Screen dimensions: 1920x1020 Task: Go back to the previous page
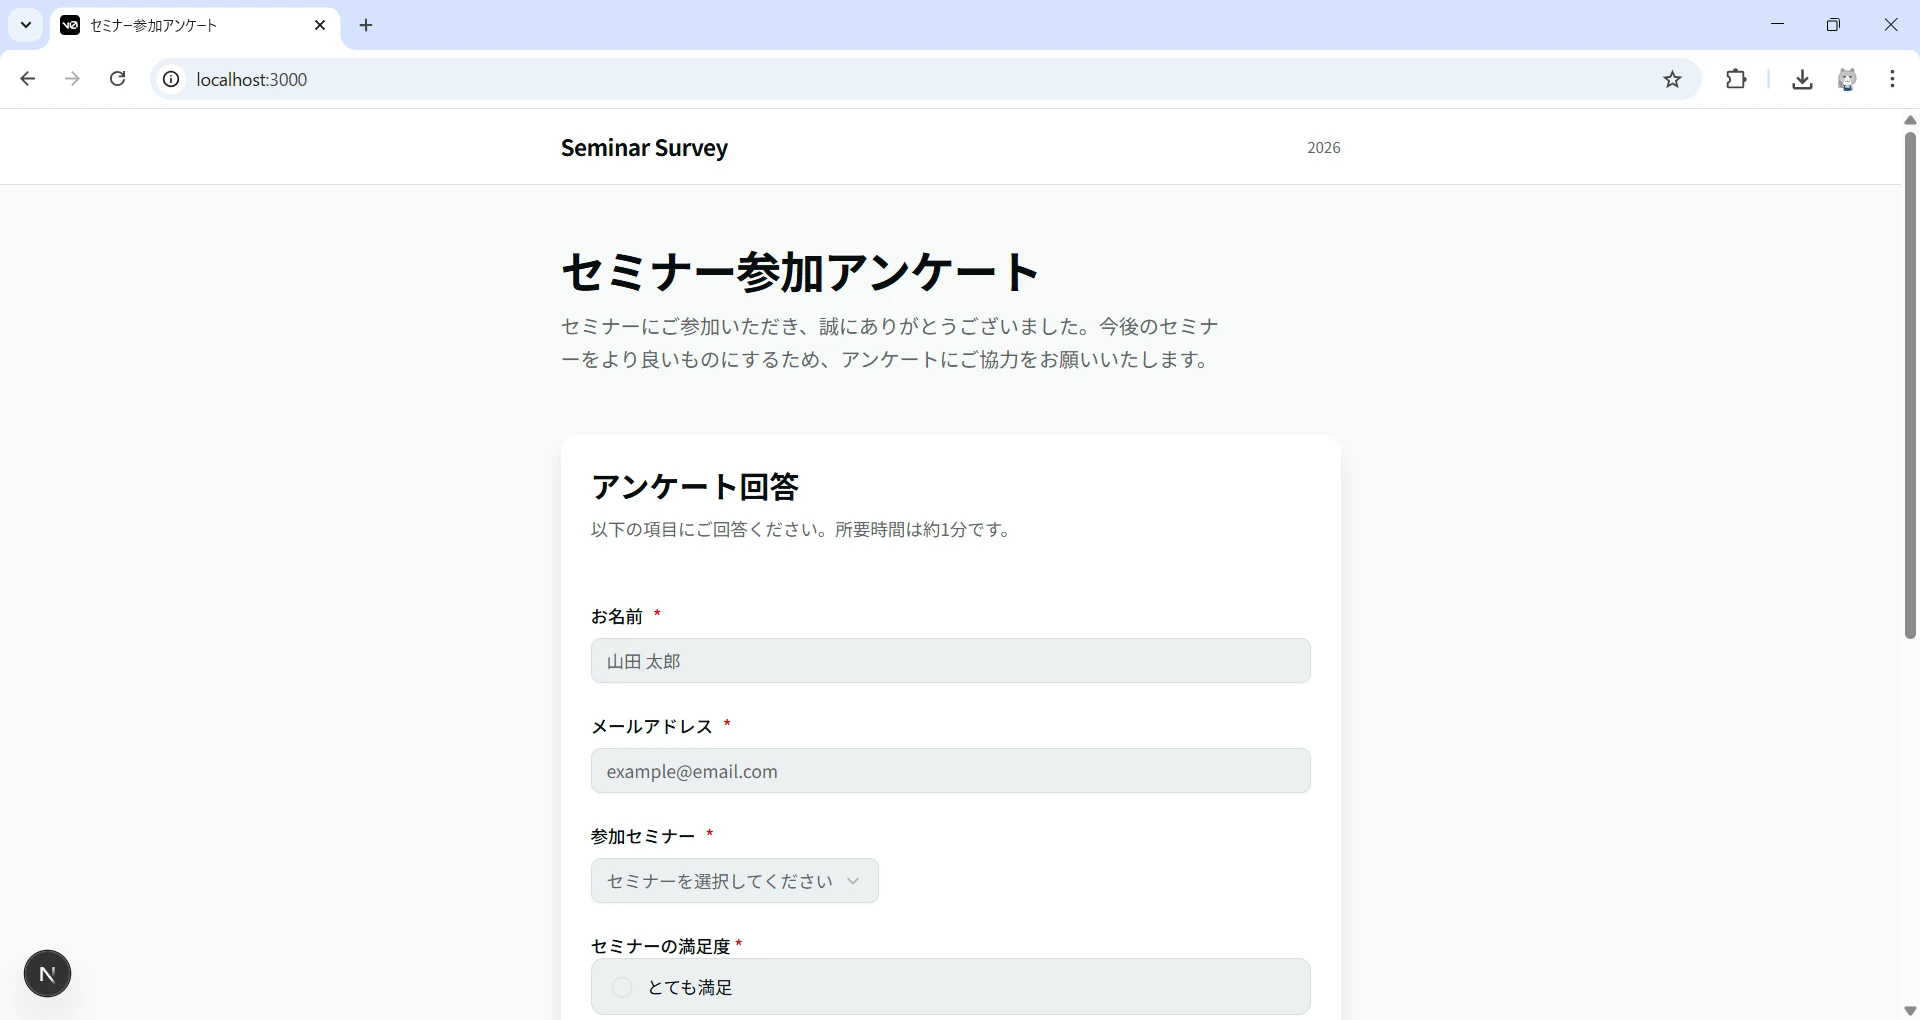(x=28, y=79)
